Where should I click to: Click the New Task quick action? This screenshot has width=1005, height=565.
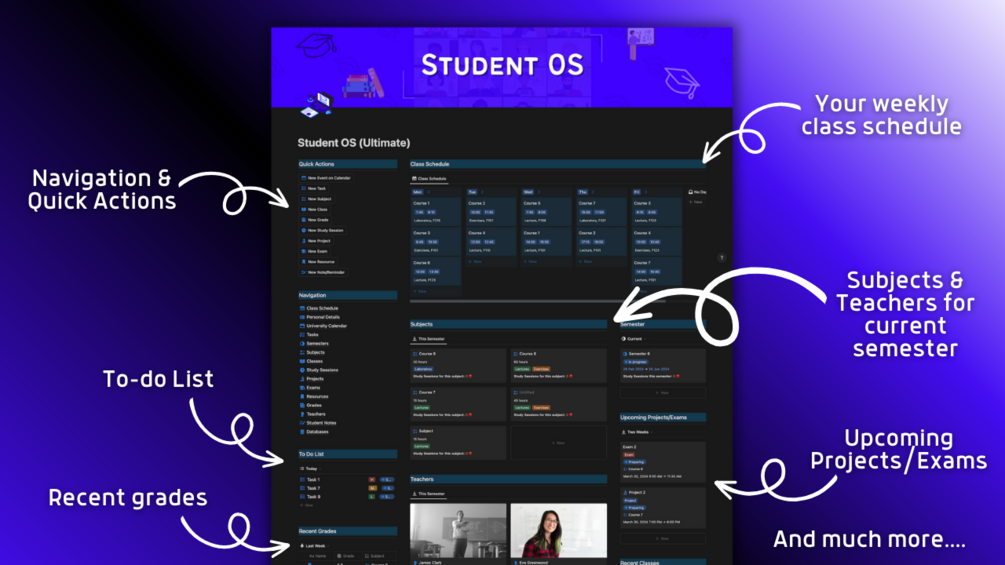click(313, 188)
